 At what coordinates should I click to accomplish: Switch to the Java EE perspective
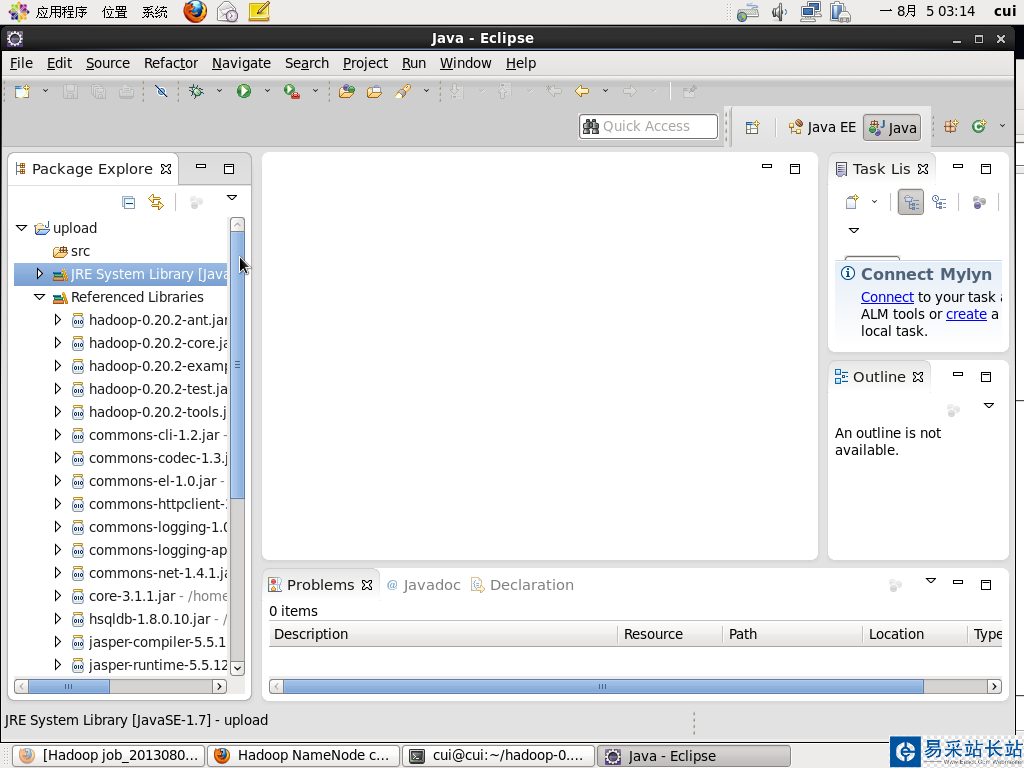click(x=822, y=127)
